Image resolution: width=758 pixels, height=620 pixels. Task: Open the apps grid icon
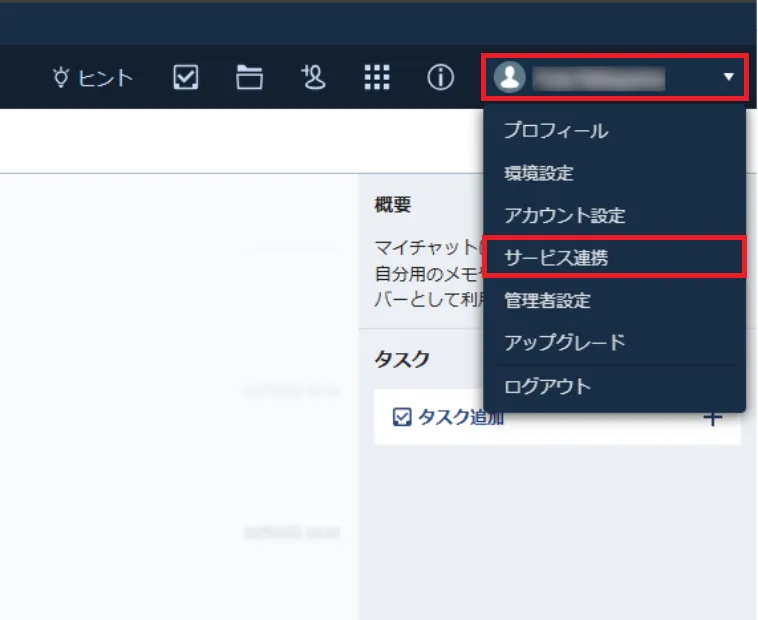click(x=377, y=78)
